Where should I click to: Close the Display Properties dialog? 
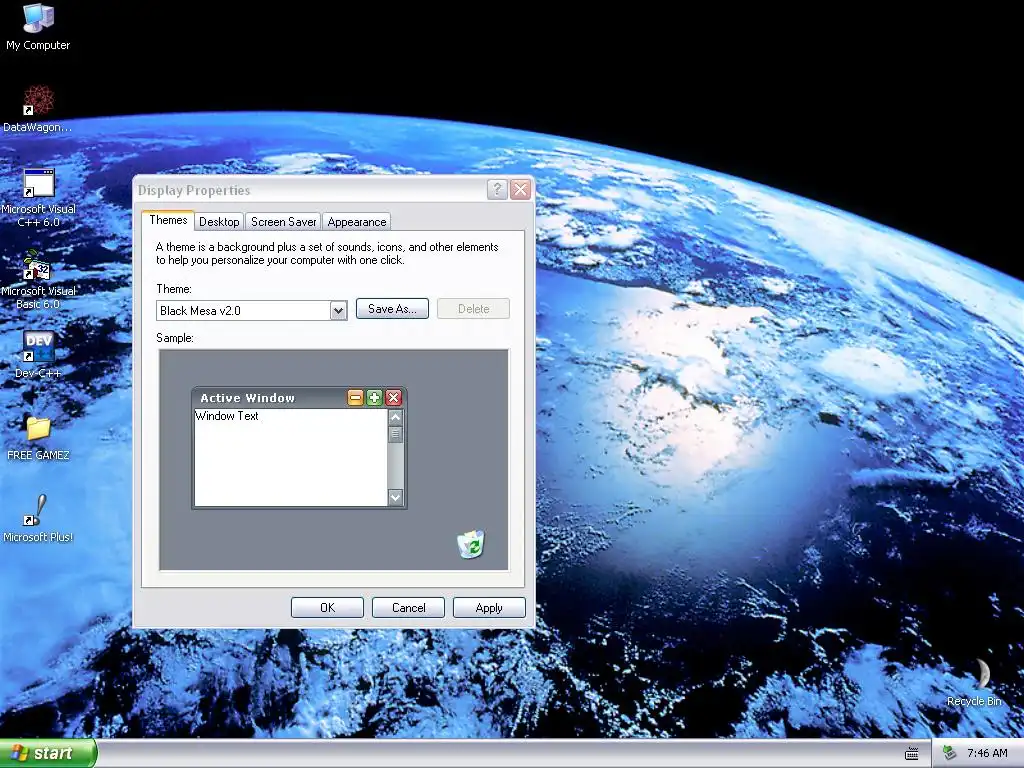pos(520,189)
